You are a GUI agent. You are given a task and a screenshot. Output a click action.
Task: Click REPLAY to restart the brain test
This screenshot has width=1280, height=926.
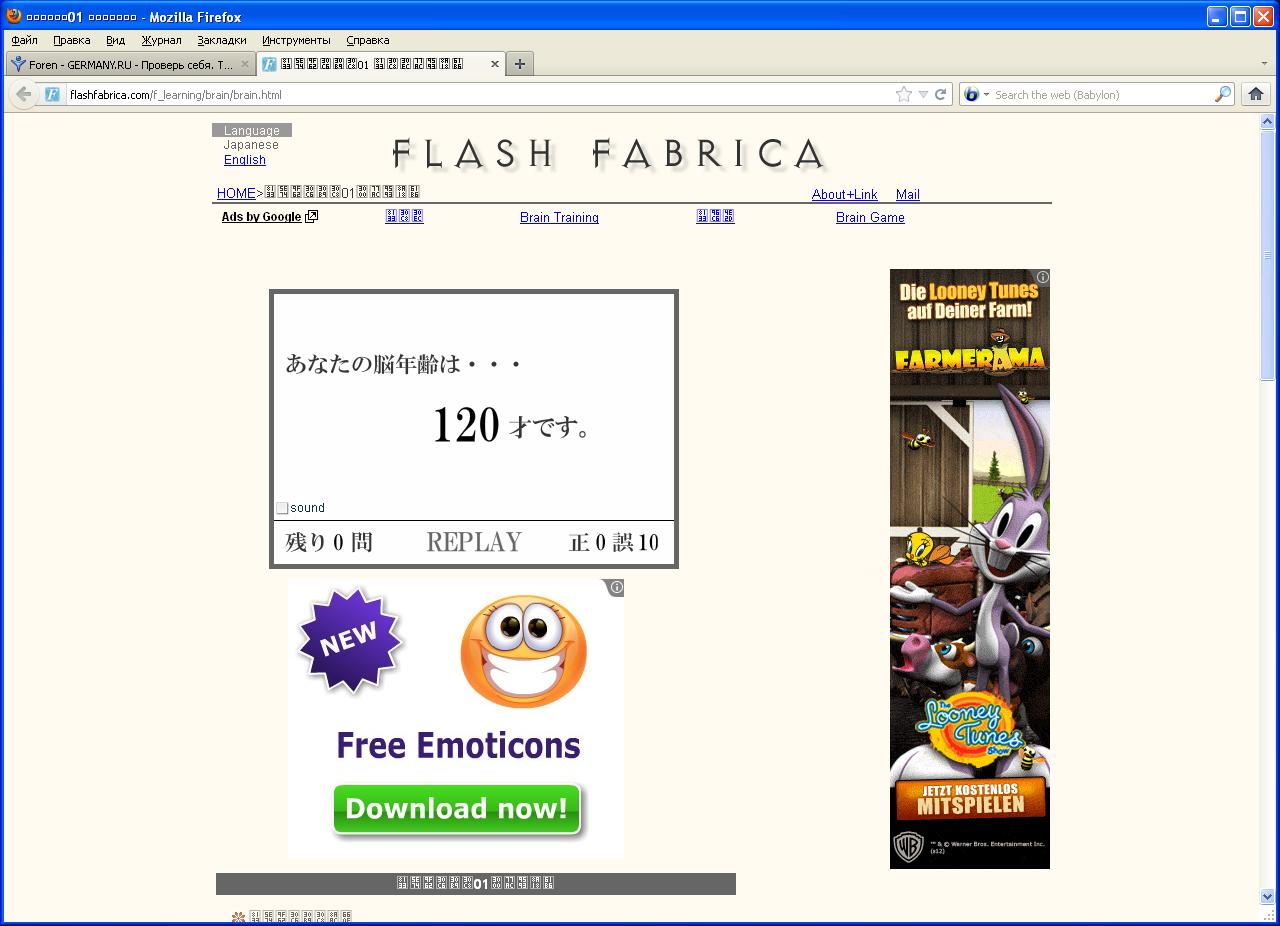473,542
